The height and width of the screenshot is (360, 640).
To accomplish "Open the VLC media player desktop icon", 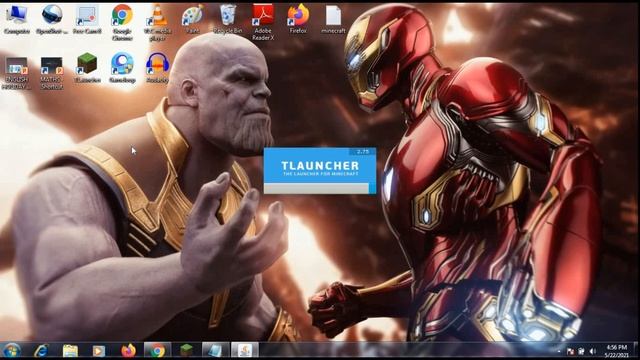I will click(157, 22).
